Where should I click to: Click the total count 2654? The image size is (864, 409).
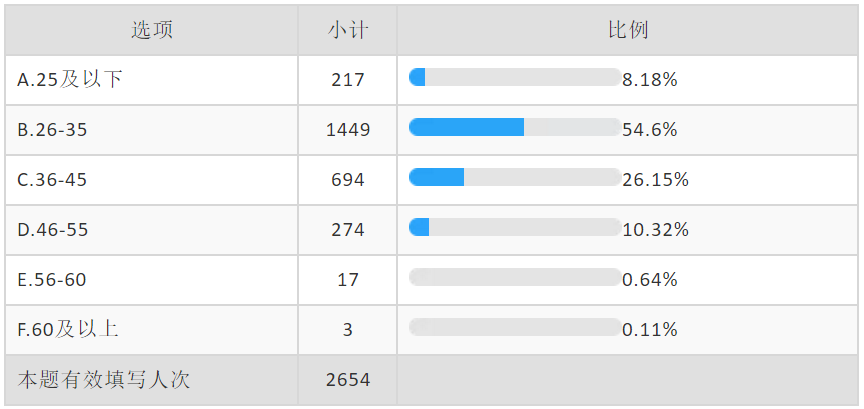pyautogui.click(x=348, y=380)
